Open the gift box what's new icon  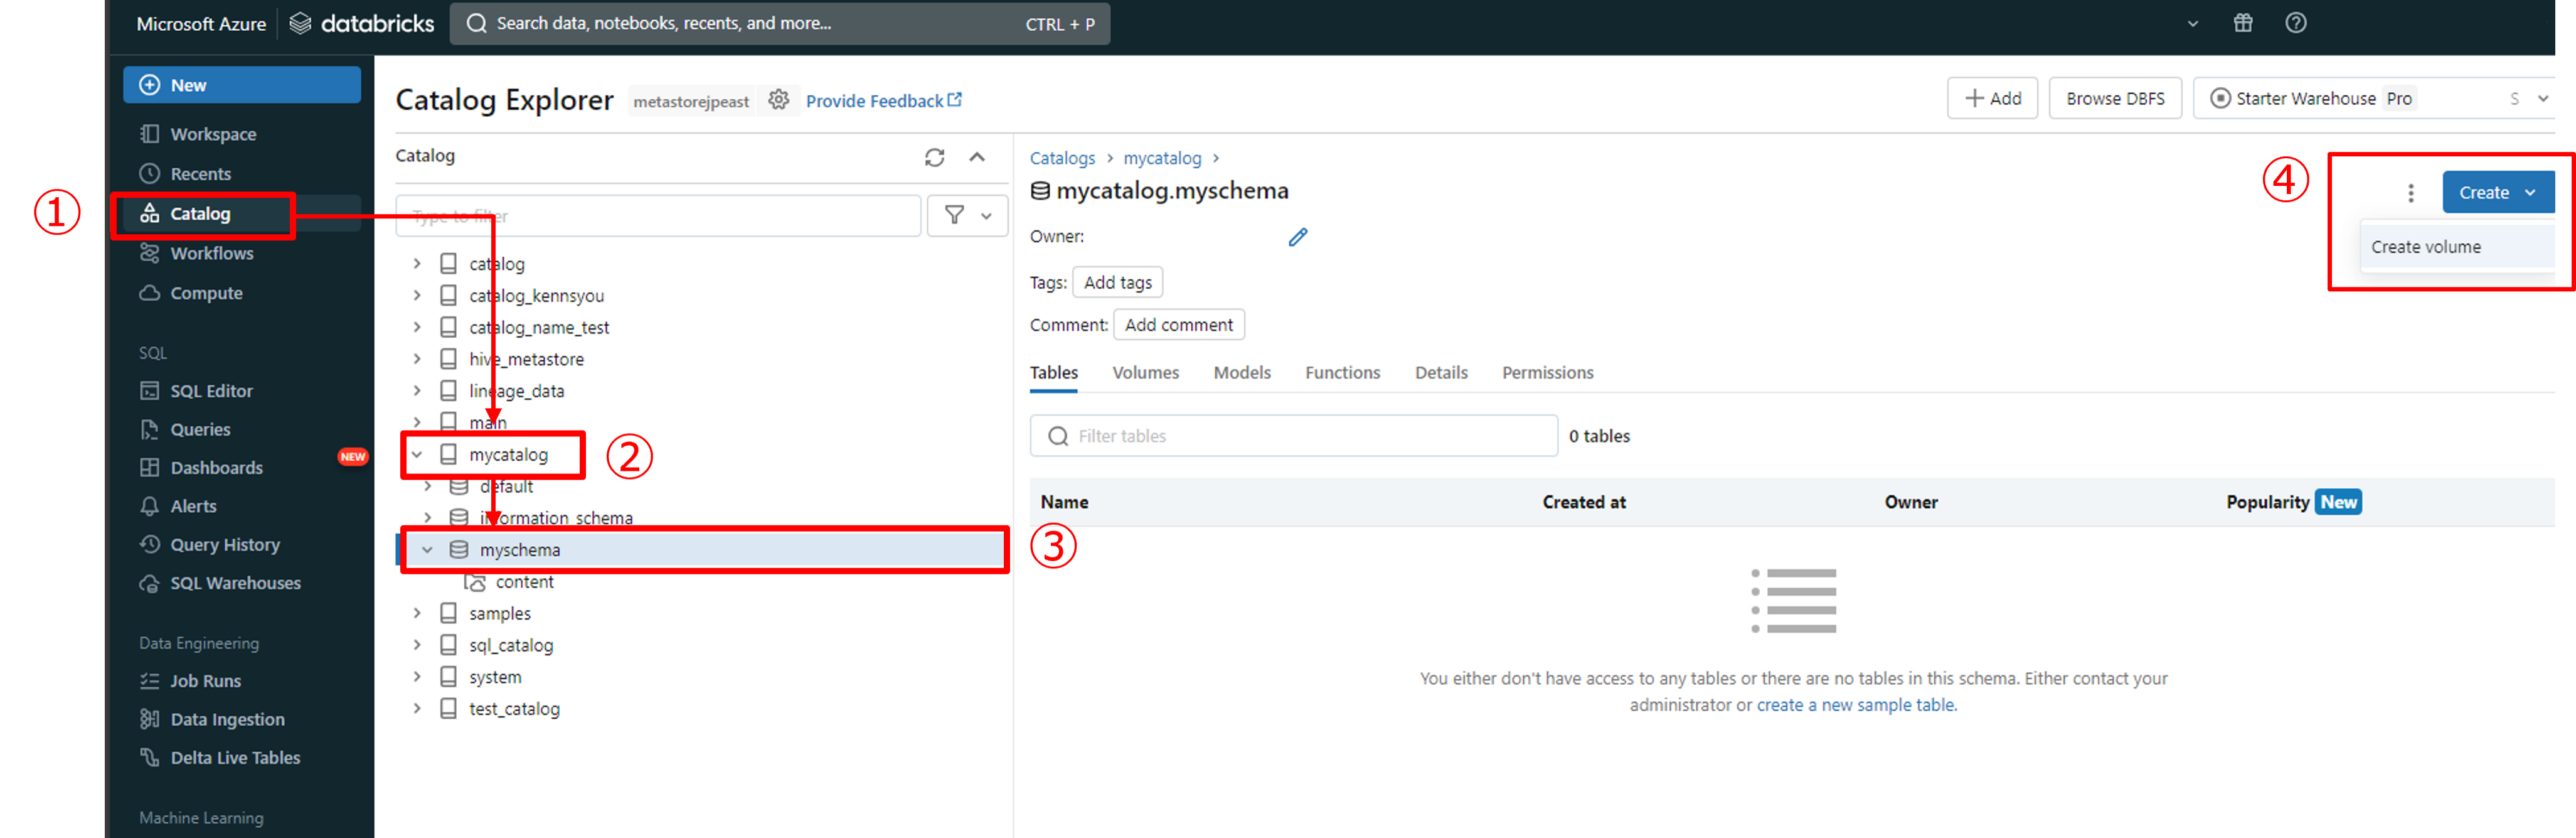(2243, 23)
